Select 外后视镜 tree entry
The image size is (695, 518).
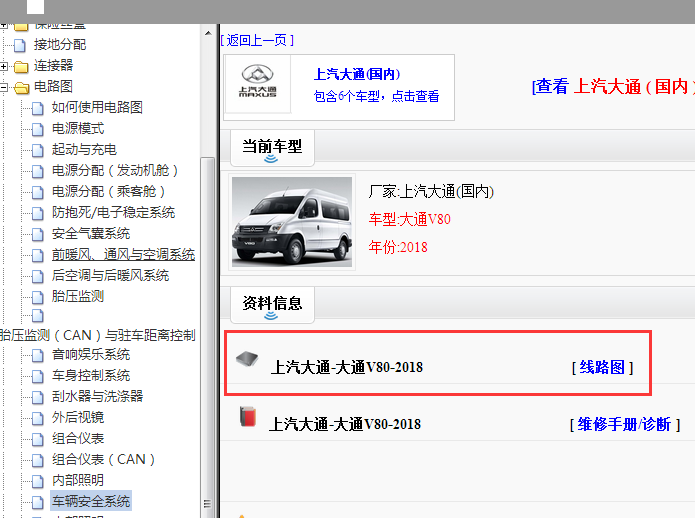(78, 417)
